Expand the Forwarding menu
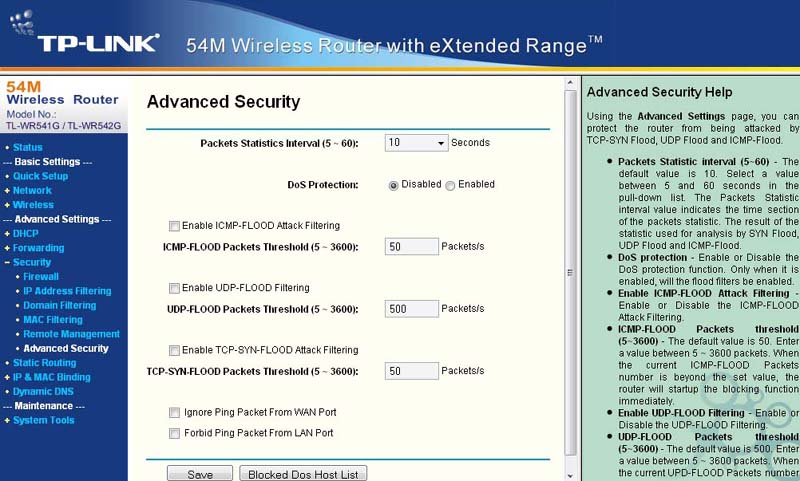The height and width of the screenshot is (481, 800). [38, 248]
